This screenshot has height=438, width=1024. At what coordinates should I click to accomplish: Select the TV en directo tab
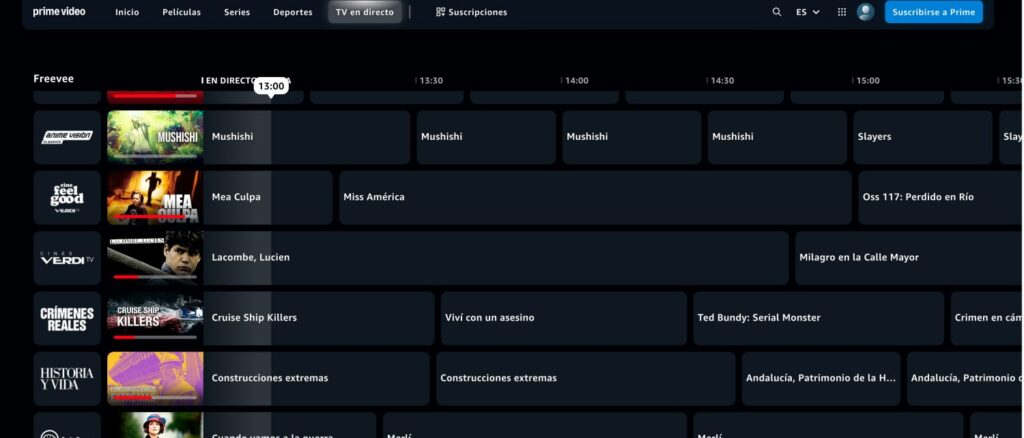click(364, 12)
